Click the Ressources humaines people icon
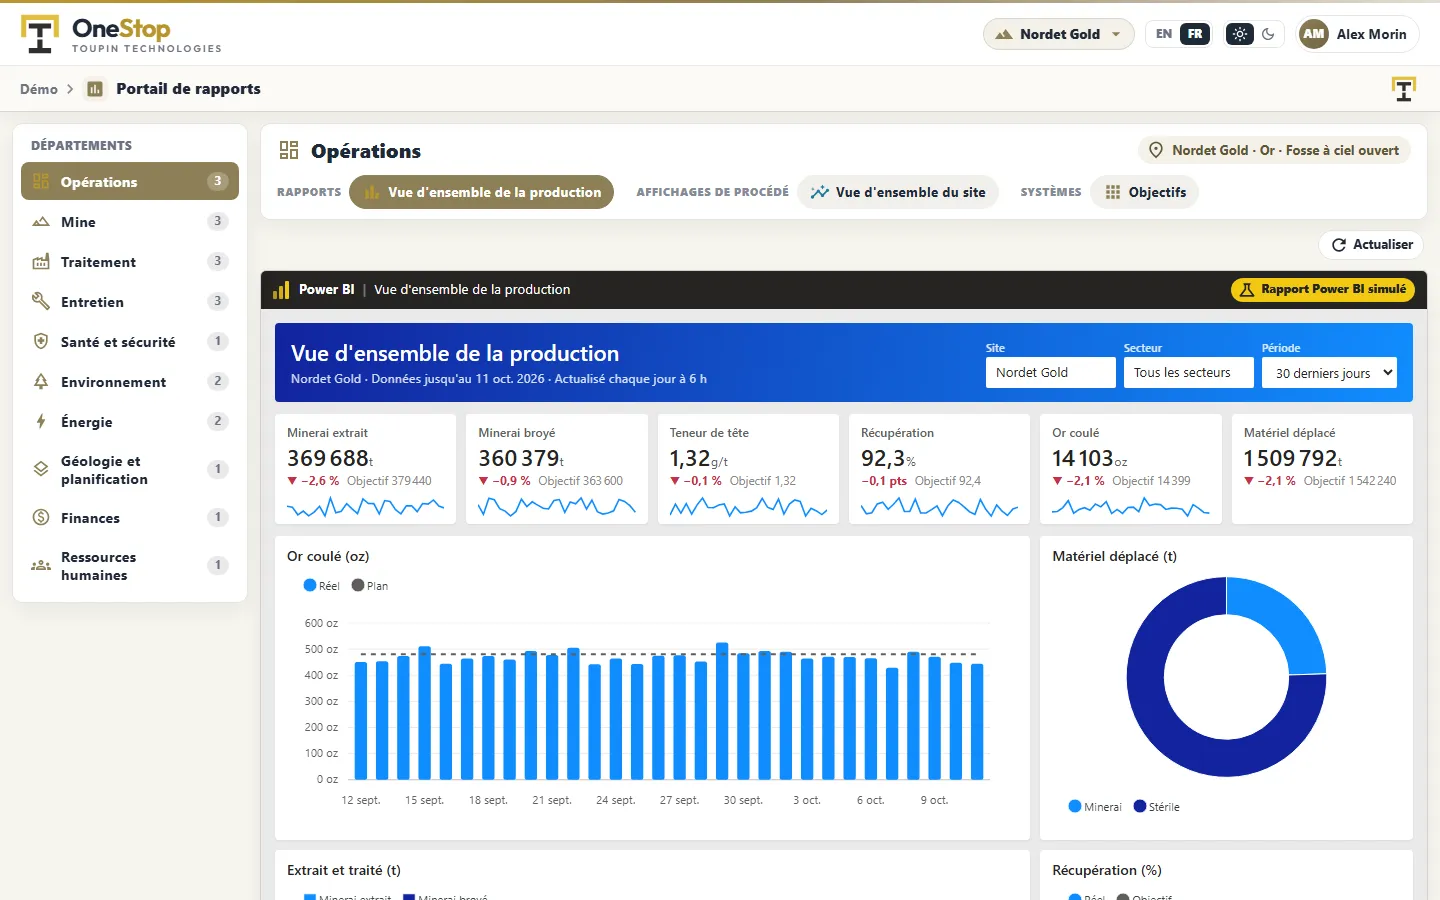 (x=41, y=565)
